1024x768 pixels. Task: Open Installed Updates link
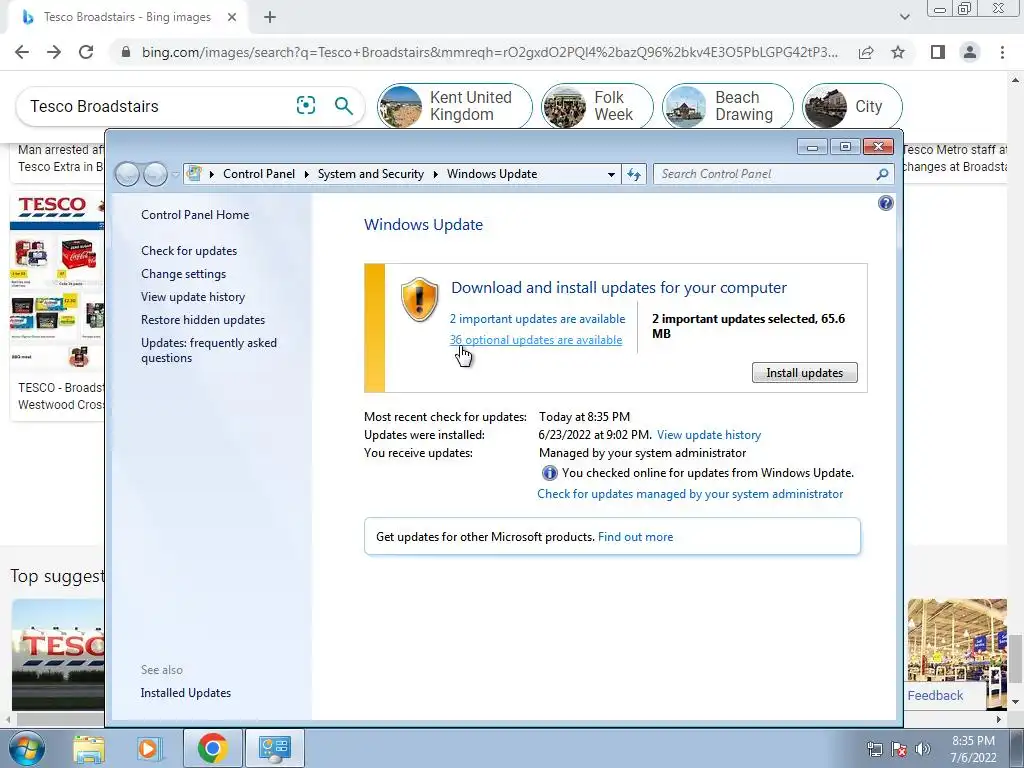tap(185, 693)
